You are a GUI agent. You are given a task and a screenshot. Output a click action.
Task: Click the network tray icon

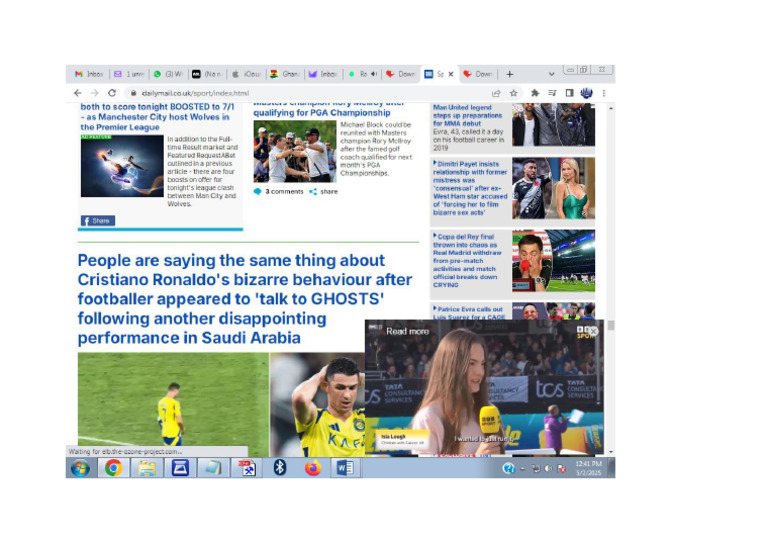click(535, 469)
